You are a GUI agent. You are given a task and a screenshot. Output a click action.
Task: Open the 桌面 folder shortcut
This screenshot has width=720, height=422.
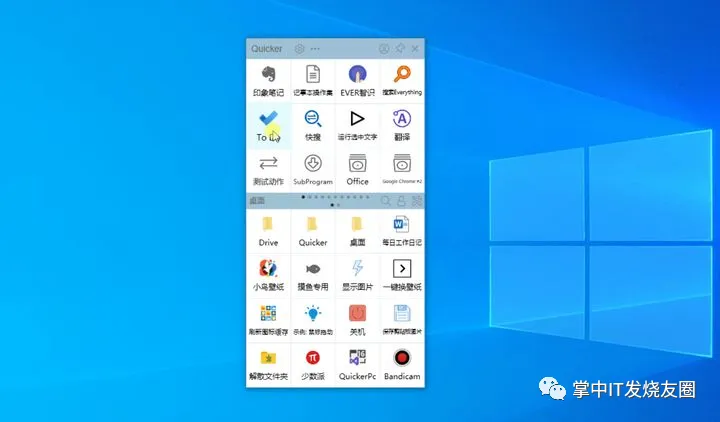click(357, 231)
